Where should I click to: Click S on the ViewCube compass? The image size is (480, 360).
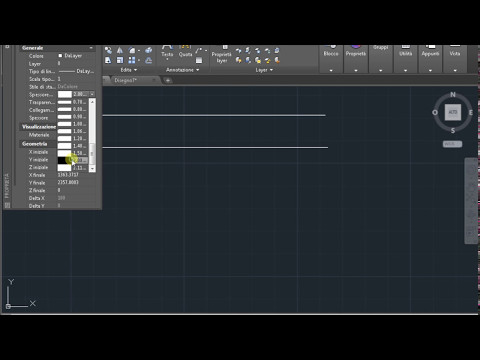453,131
